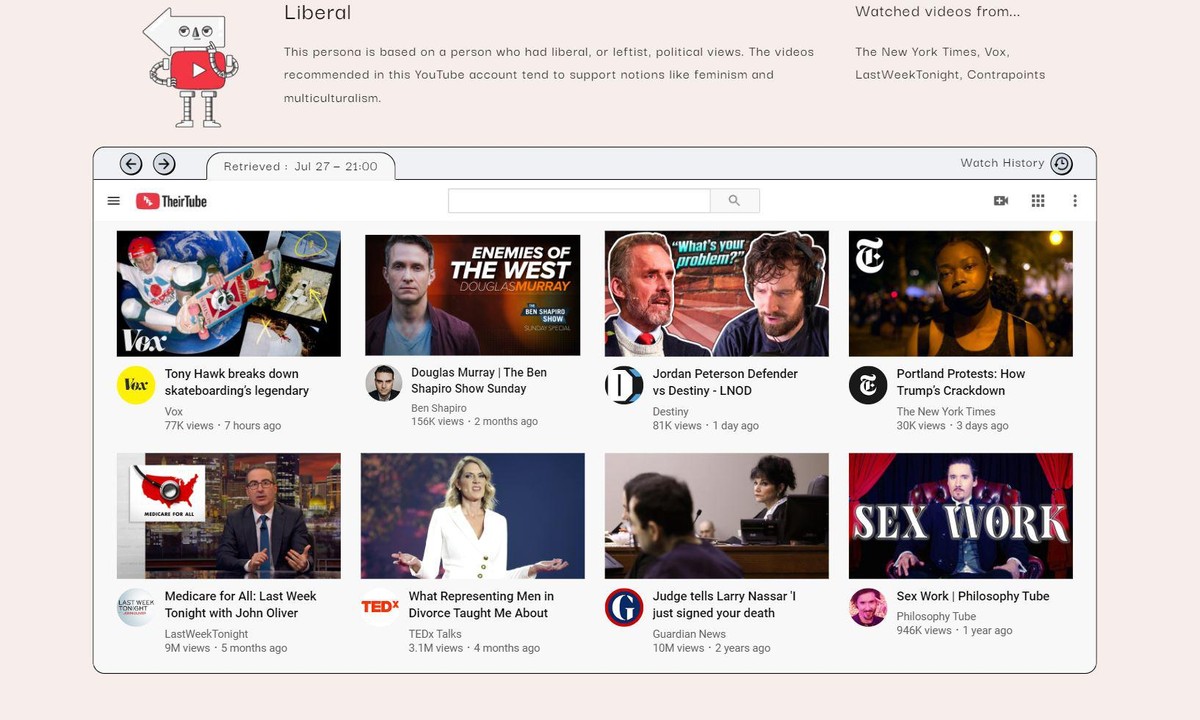This screenshot has width=1200, height=720.
Task: Click the Vox channel name
Action: tap(174, 411)
